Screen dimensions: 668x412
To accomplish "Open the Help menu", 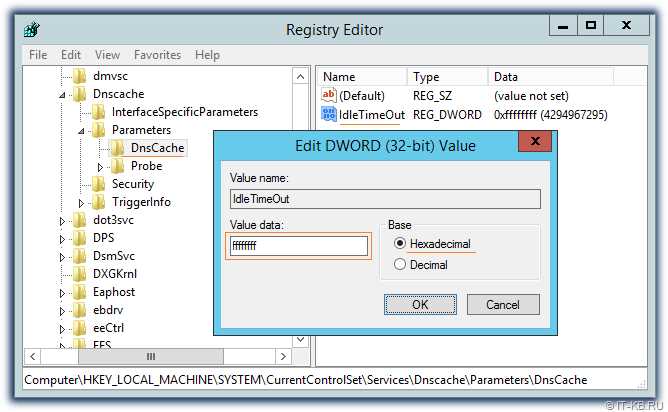I will click(x=207, y=55).
